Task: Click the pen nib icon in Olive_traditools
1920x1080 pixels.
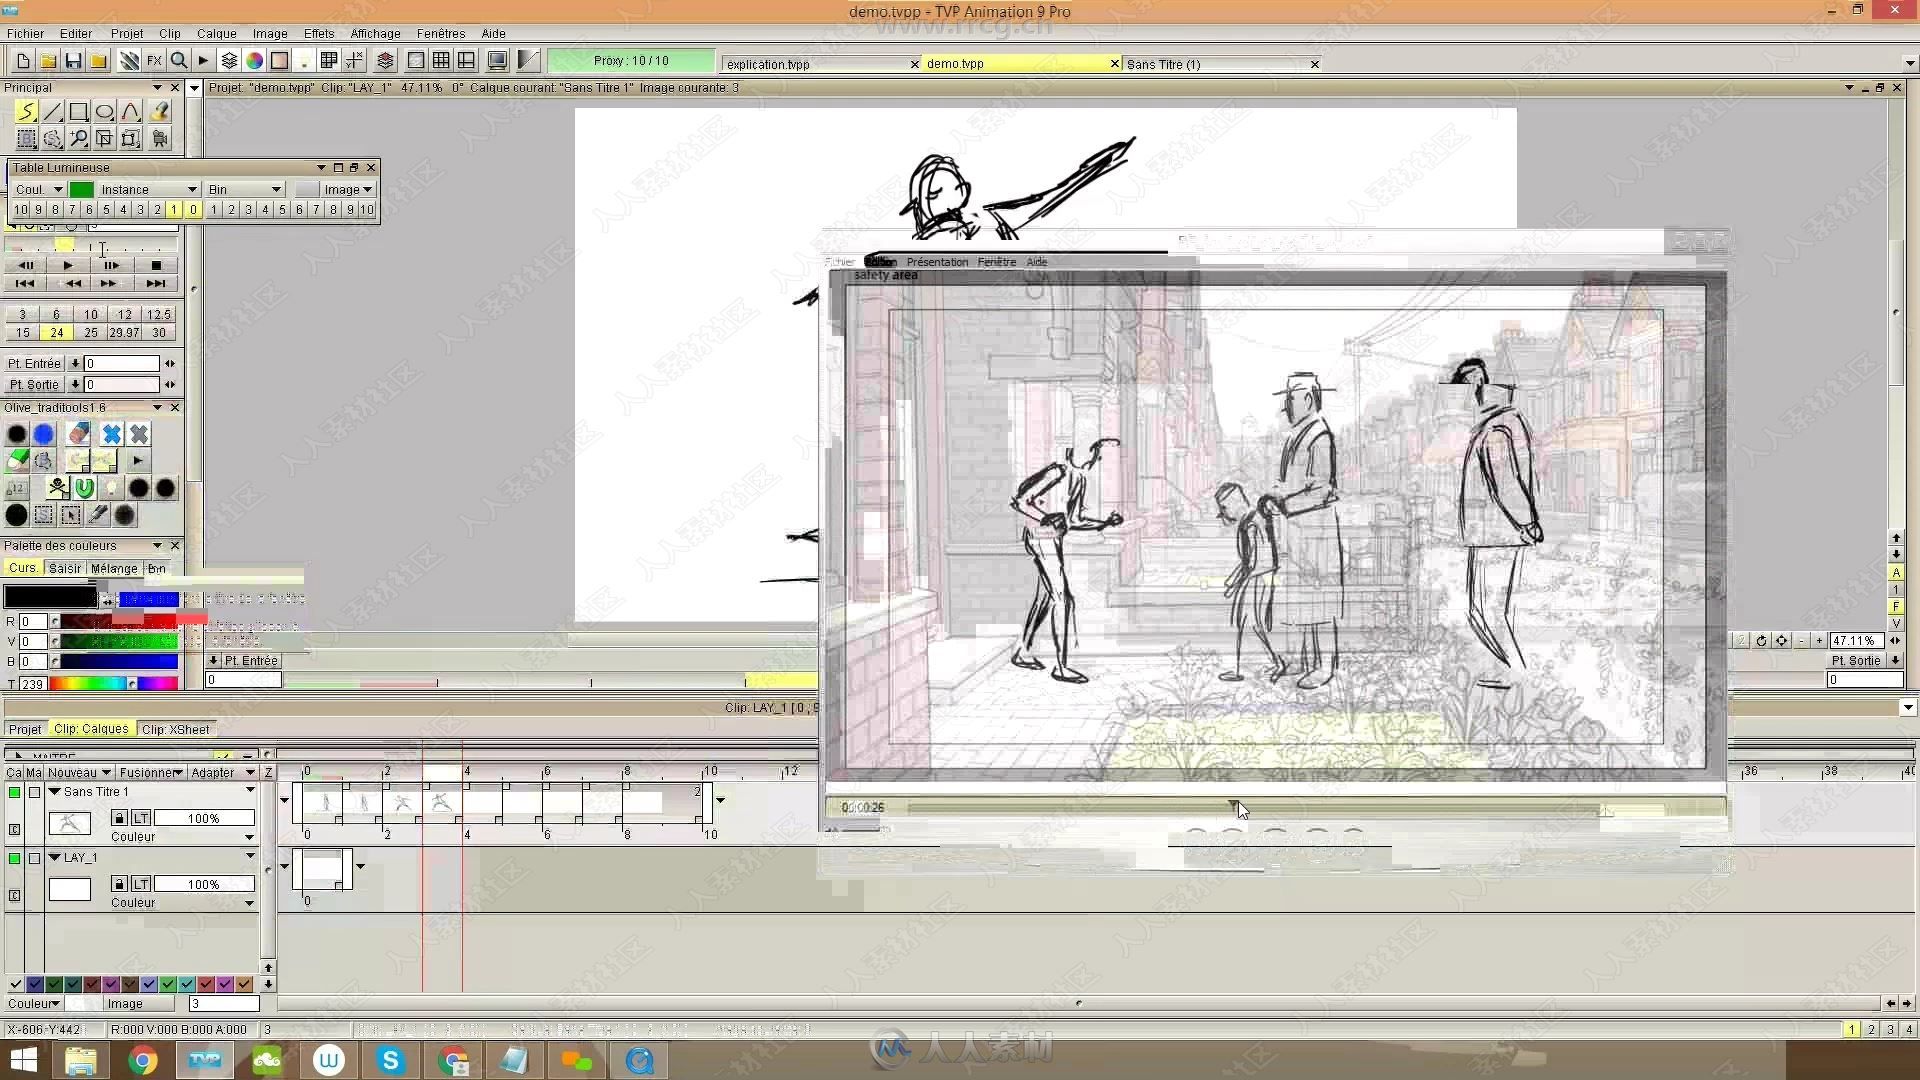Action: point(97,515)
